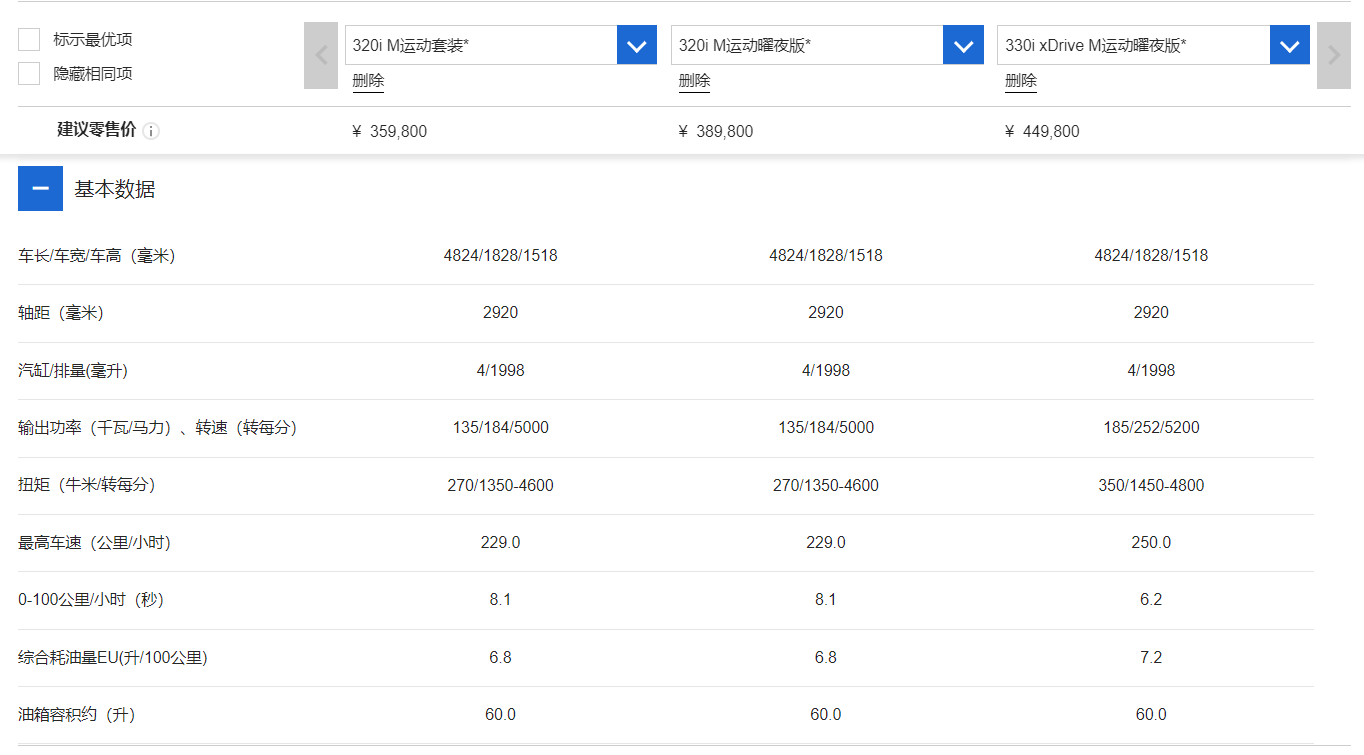Click the 综合耗油量EU row label
1364x755 pixels.
point(113,658)
